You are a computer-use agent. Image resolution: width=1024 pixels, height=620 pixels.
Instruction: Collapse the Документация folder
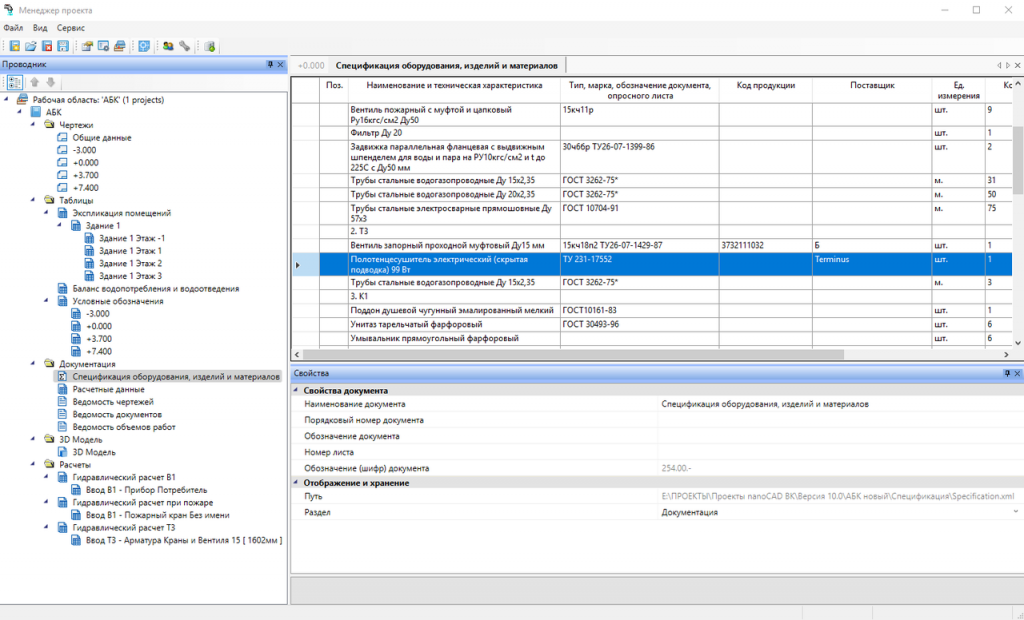[x=33, y=363]
